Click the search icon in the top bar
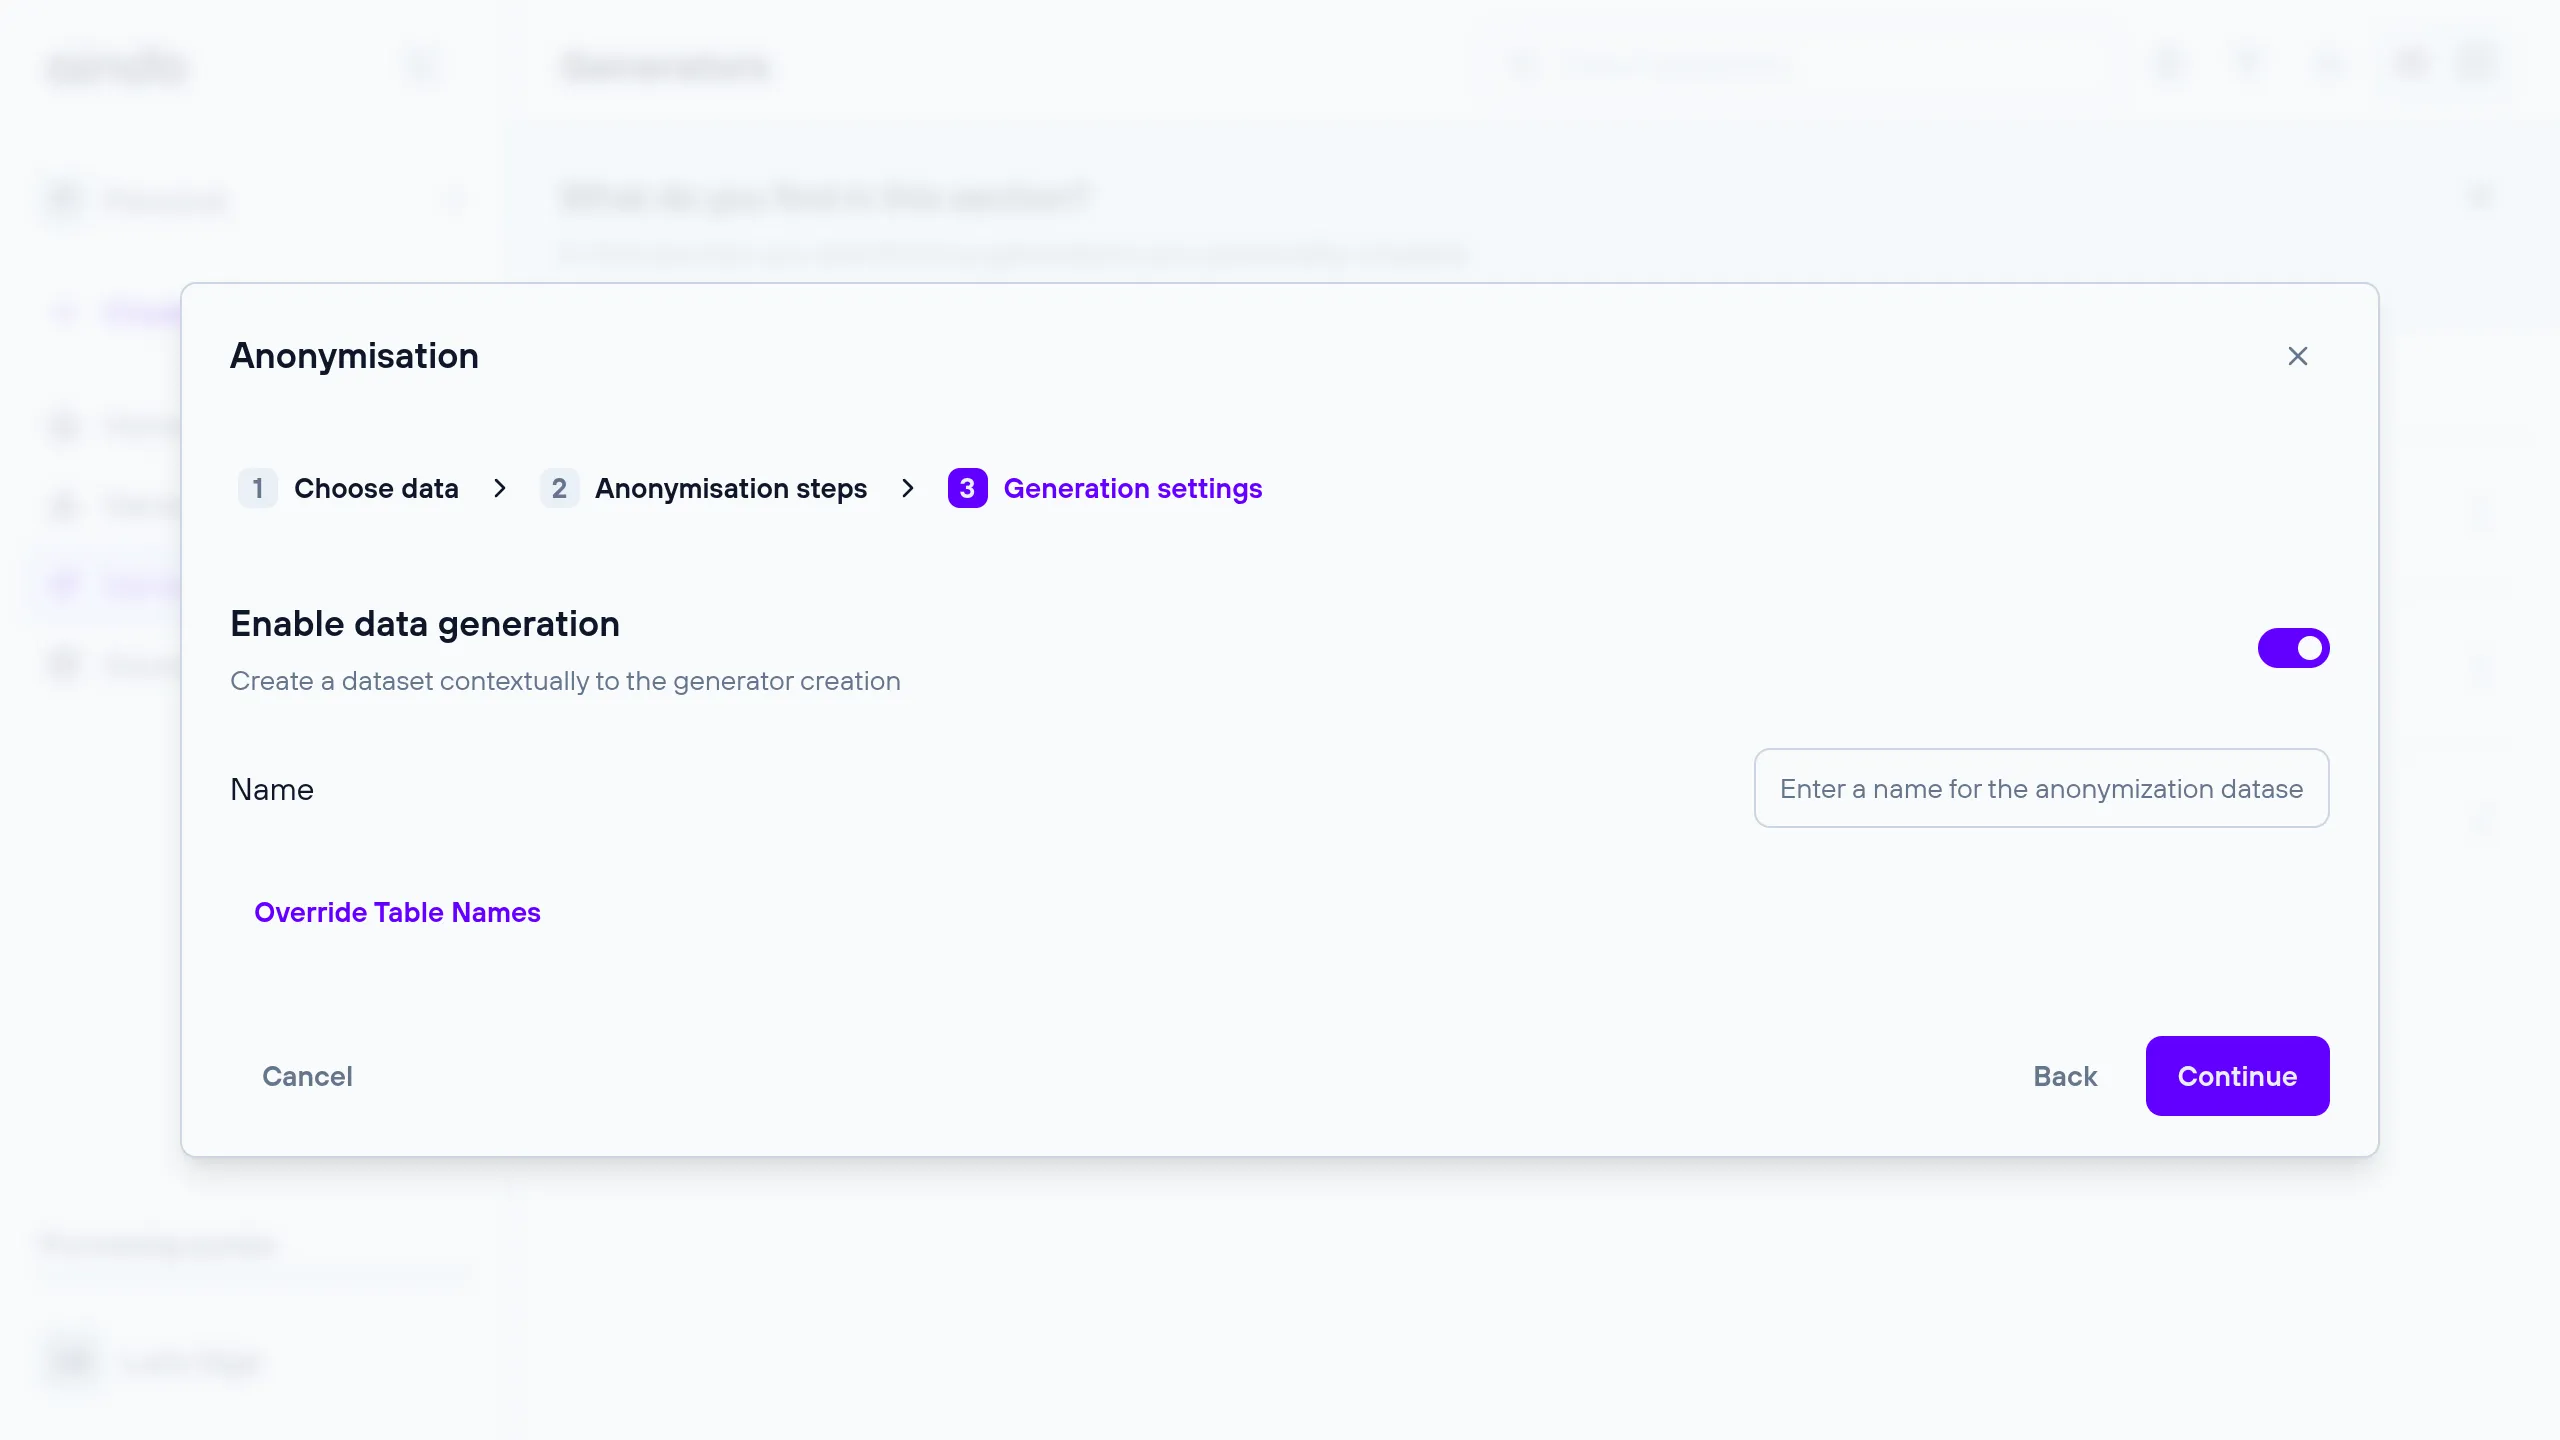The image size is (2560, 1440). tap(1522, 66)
